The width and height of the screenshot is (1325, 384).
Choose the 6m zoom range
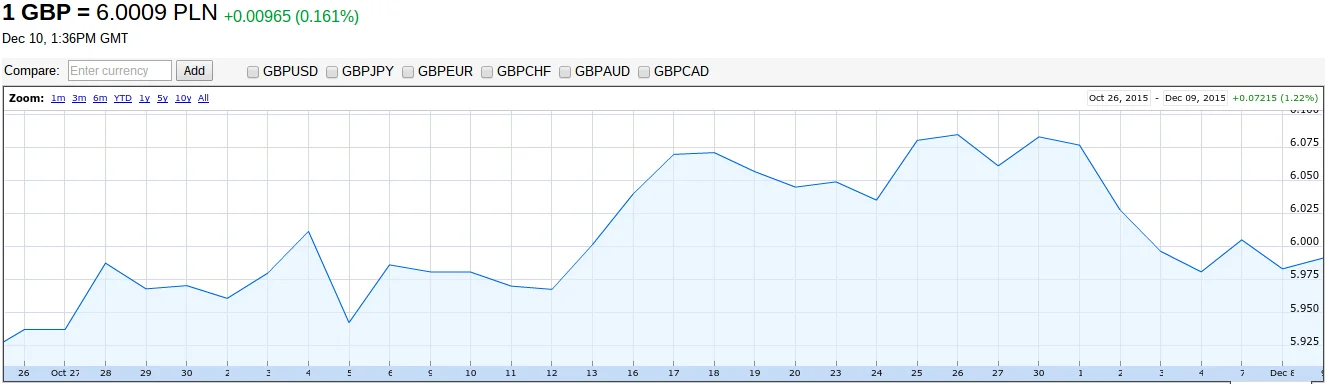pos(100,99)
